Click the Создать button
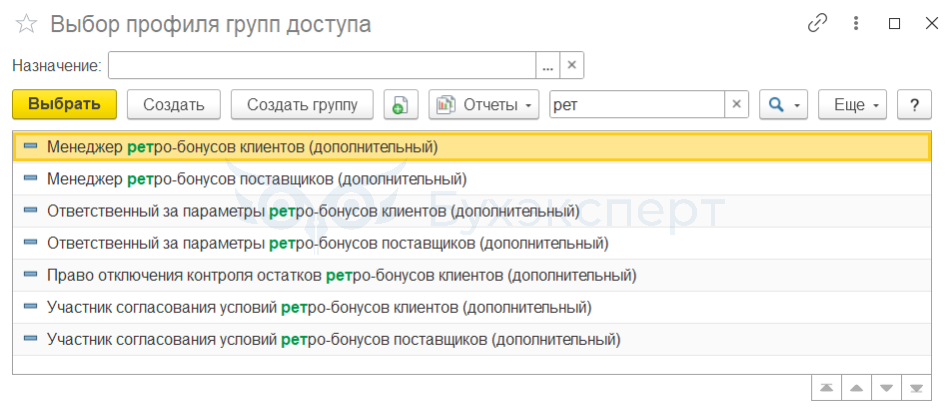 click(174, 105)
